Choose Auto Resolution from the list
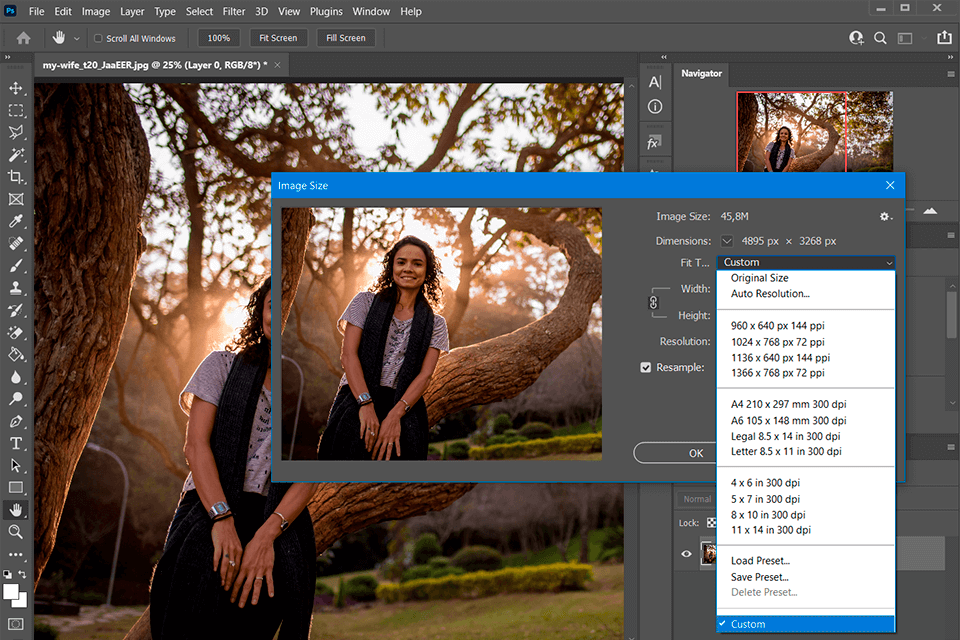 [806, 294]
